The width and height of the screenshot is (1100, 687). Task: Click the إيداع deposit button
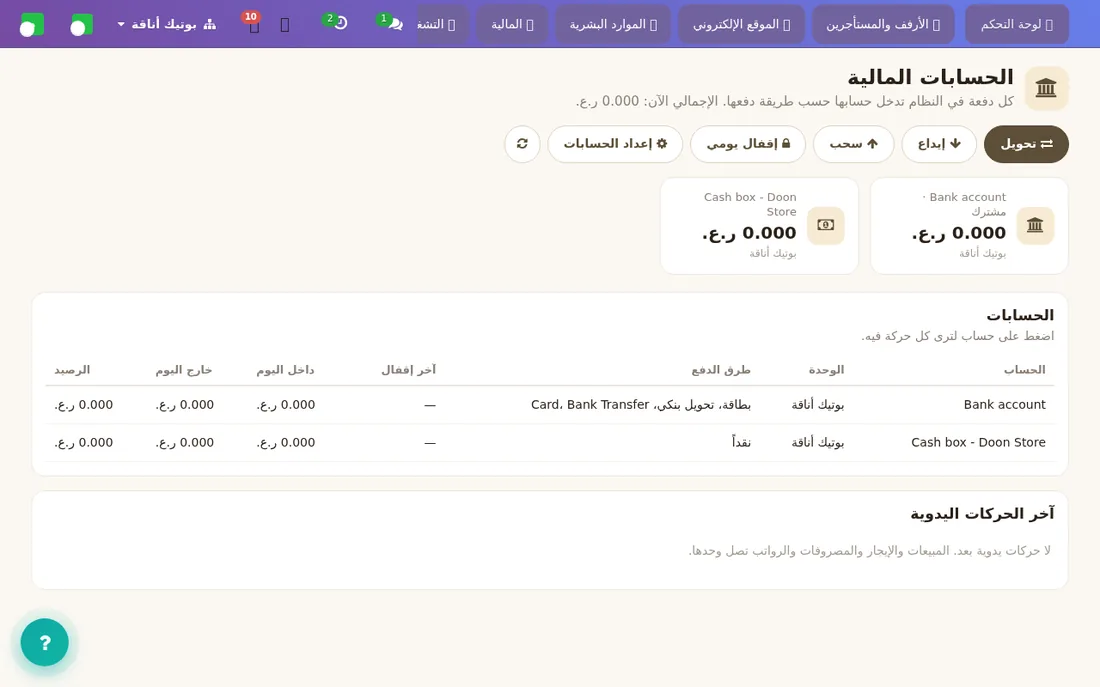(x=939, y=144)
